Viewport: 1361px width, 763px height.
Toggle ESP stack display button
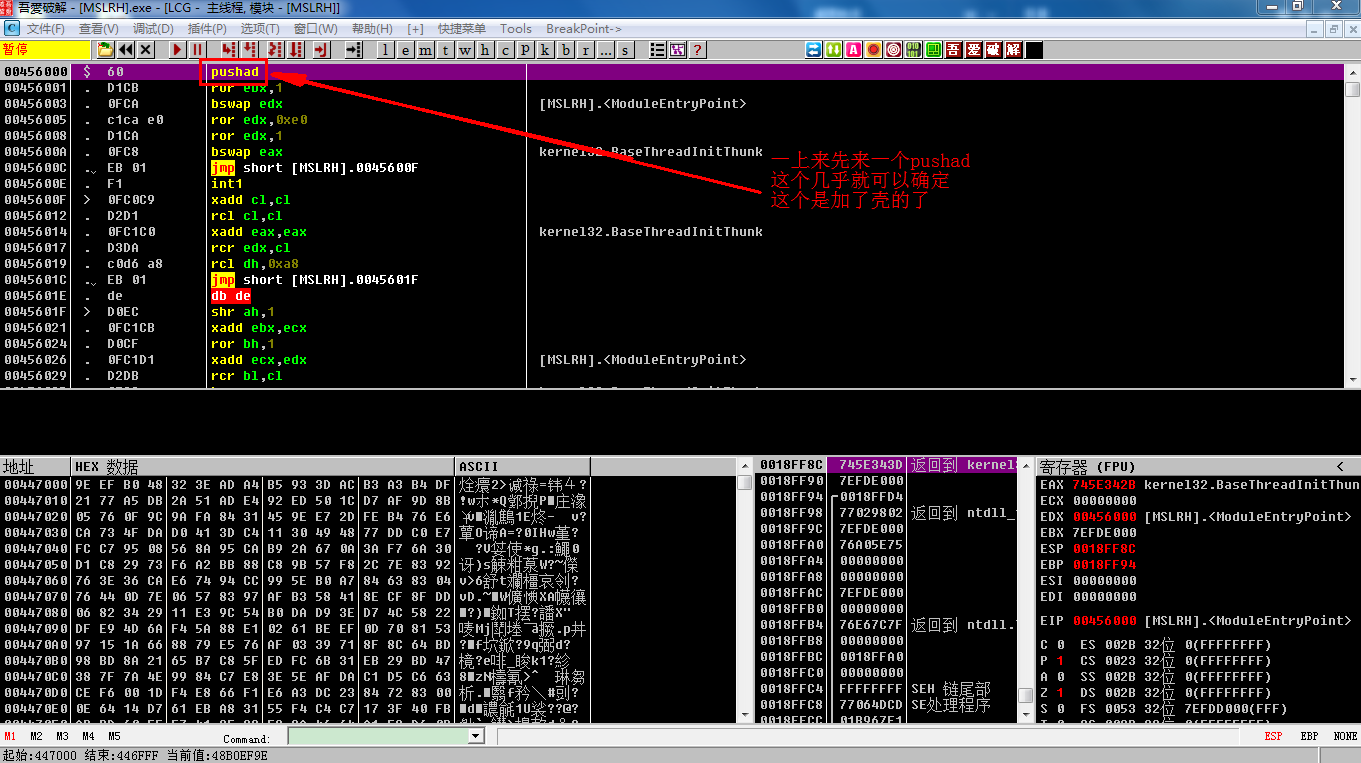pos(1273,736)
